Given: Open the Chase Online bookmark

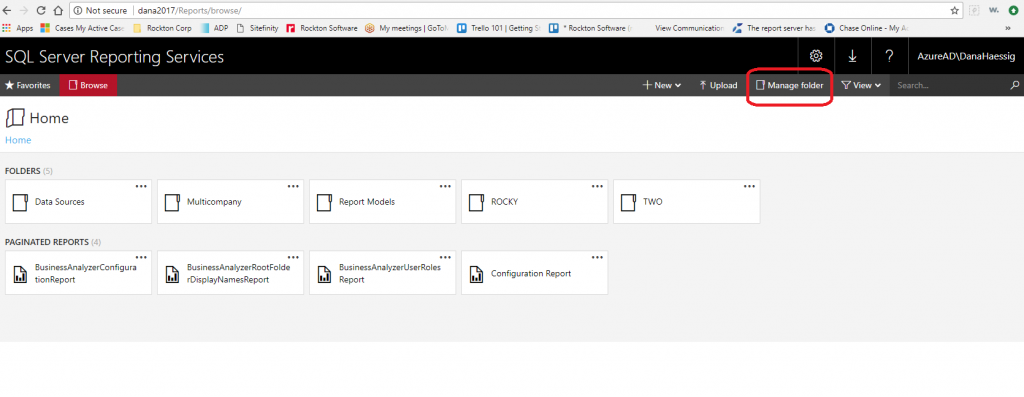Looking at the screenshot, I should [867, 28].
